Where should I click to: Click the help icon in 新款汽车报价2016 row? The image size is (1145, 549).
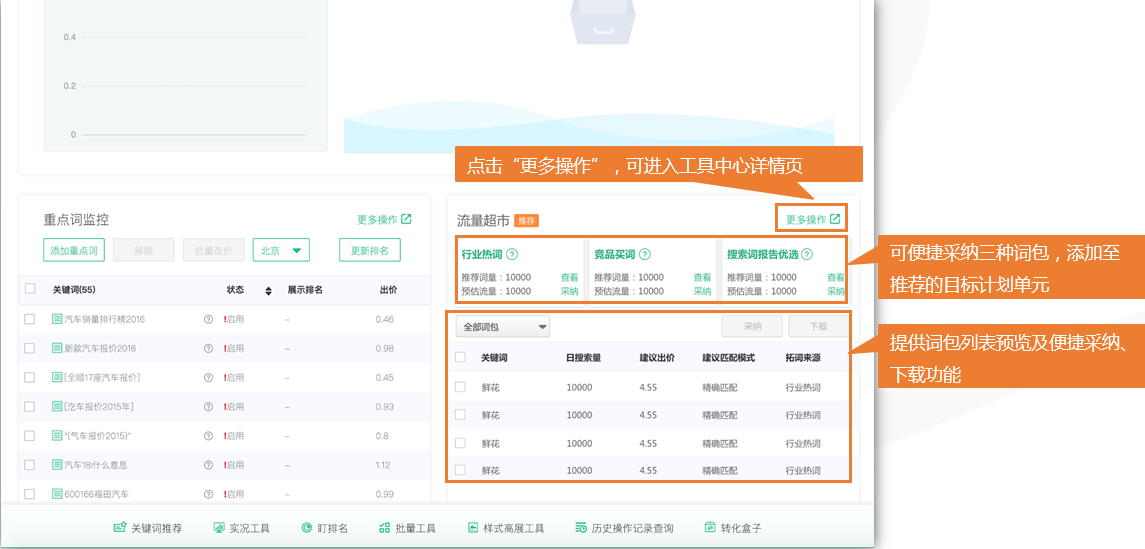coord(208,348)
